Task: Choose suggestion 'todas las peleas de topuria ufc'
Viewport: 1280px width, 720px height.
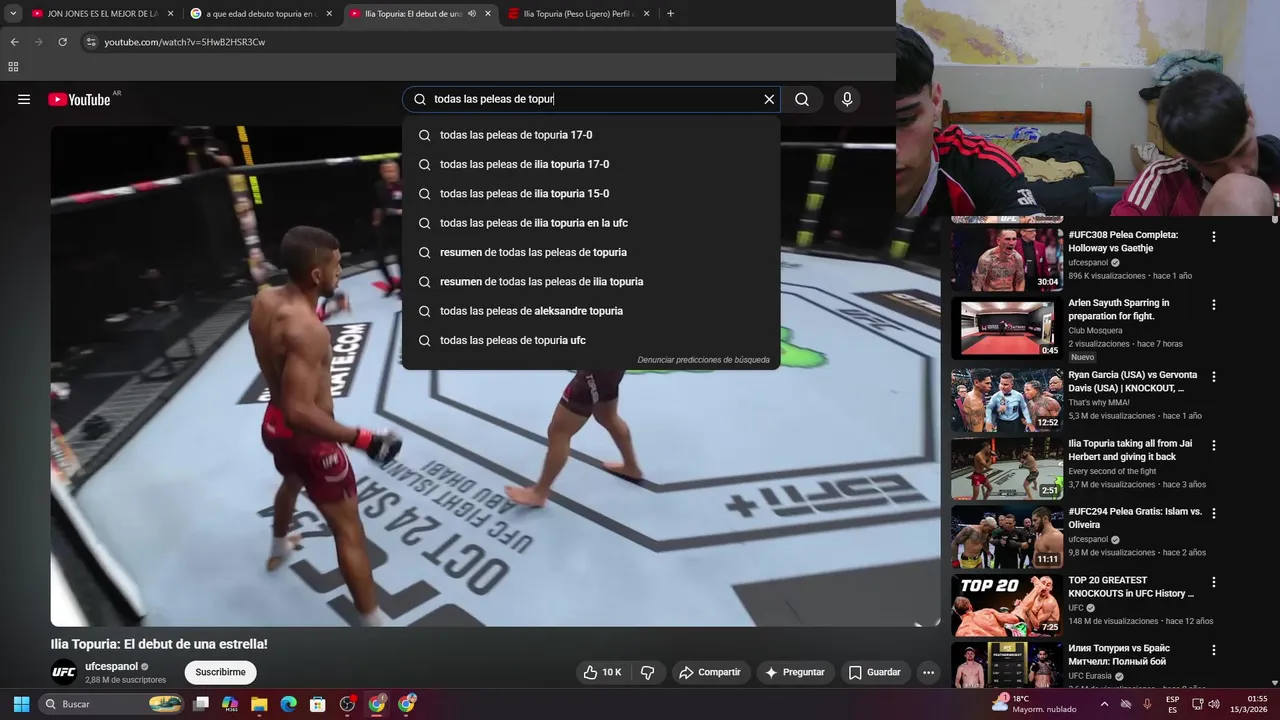Action: pyautogui.click(x=591, y=340)
